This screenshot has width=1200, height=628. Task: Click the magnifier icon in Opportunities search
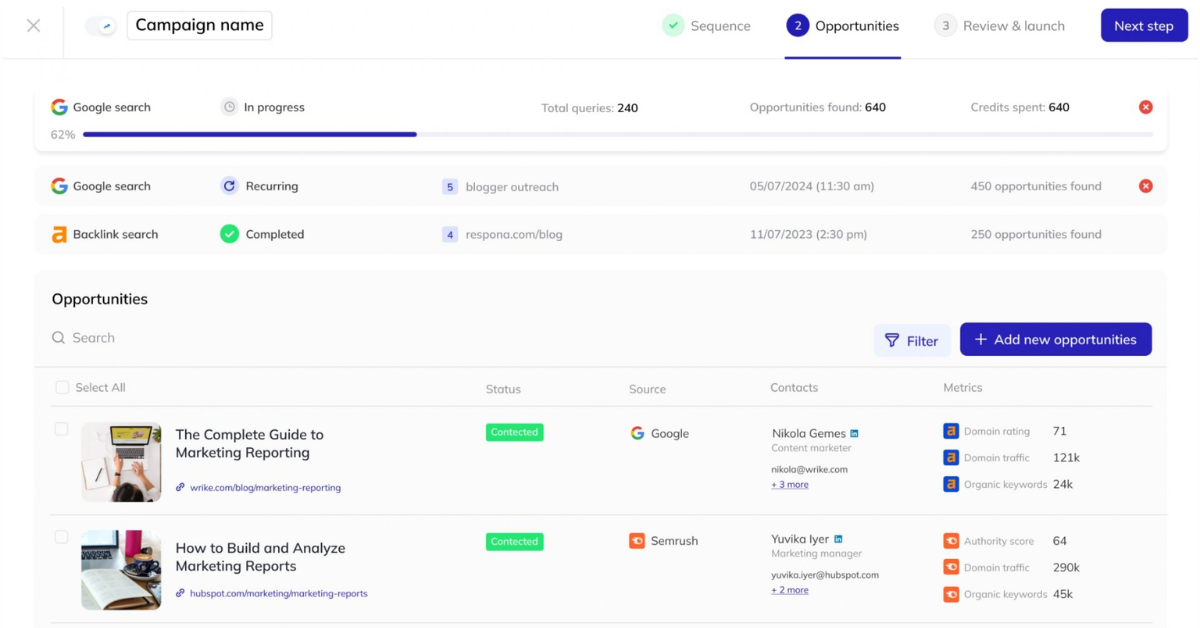click(59, 338)
